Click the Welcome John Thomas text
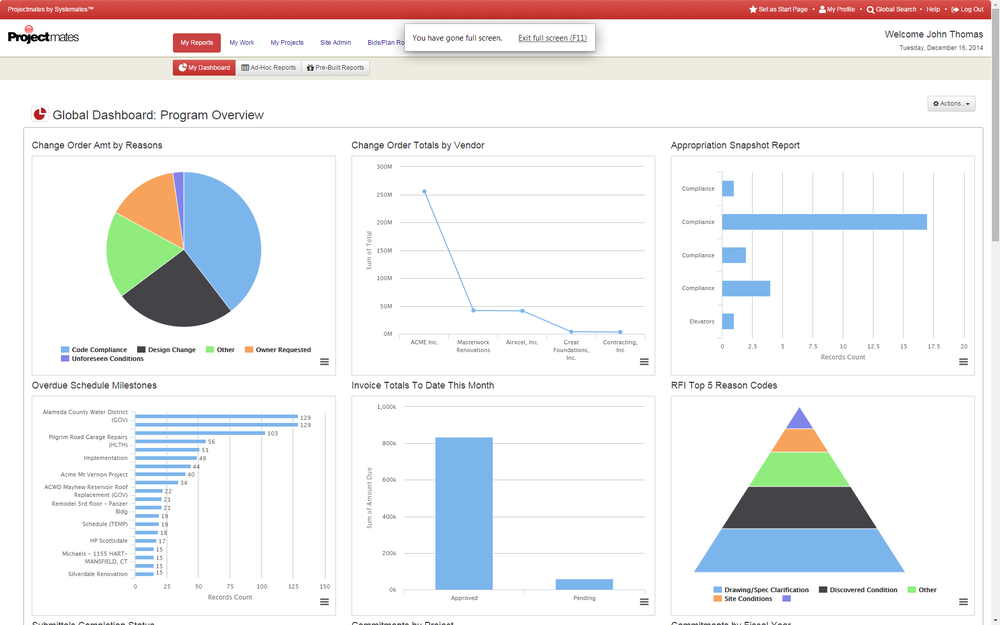This screenshot has width=1000, height=625. coord(934,34)
